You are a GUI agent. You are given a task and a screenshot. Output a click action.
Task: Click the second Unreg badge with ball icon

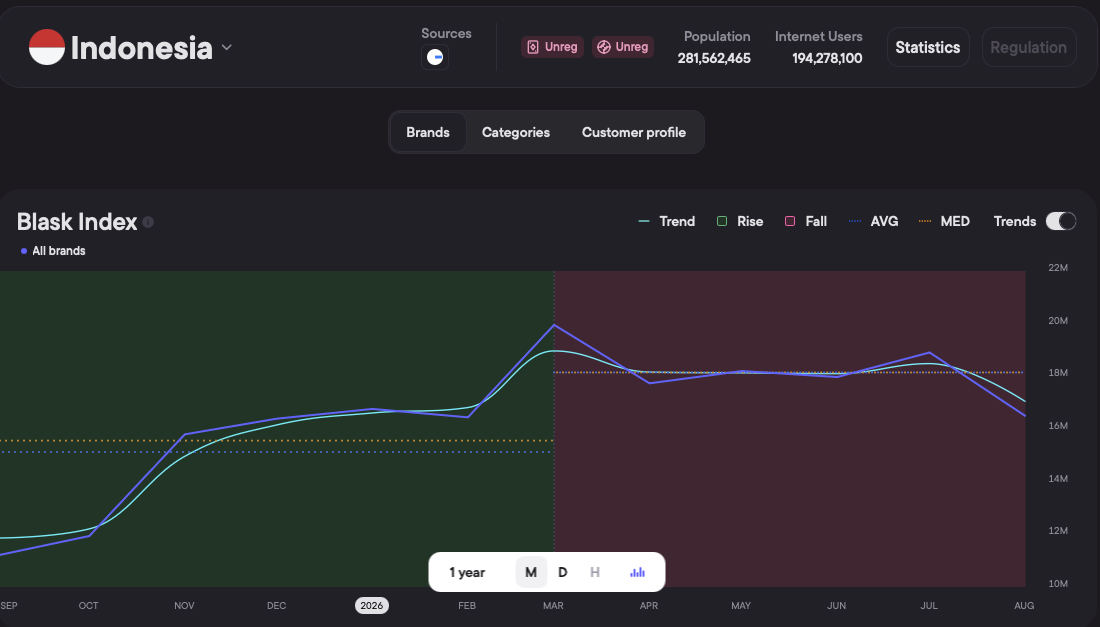[x=623, y=47]
